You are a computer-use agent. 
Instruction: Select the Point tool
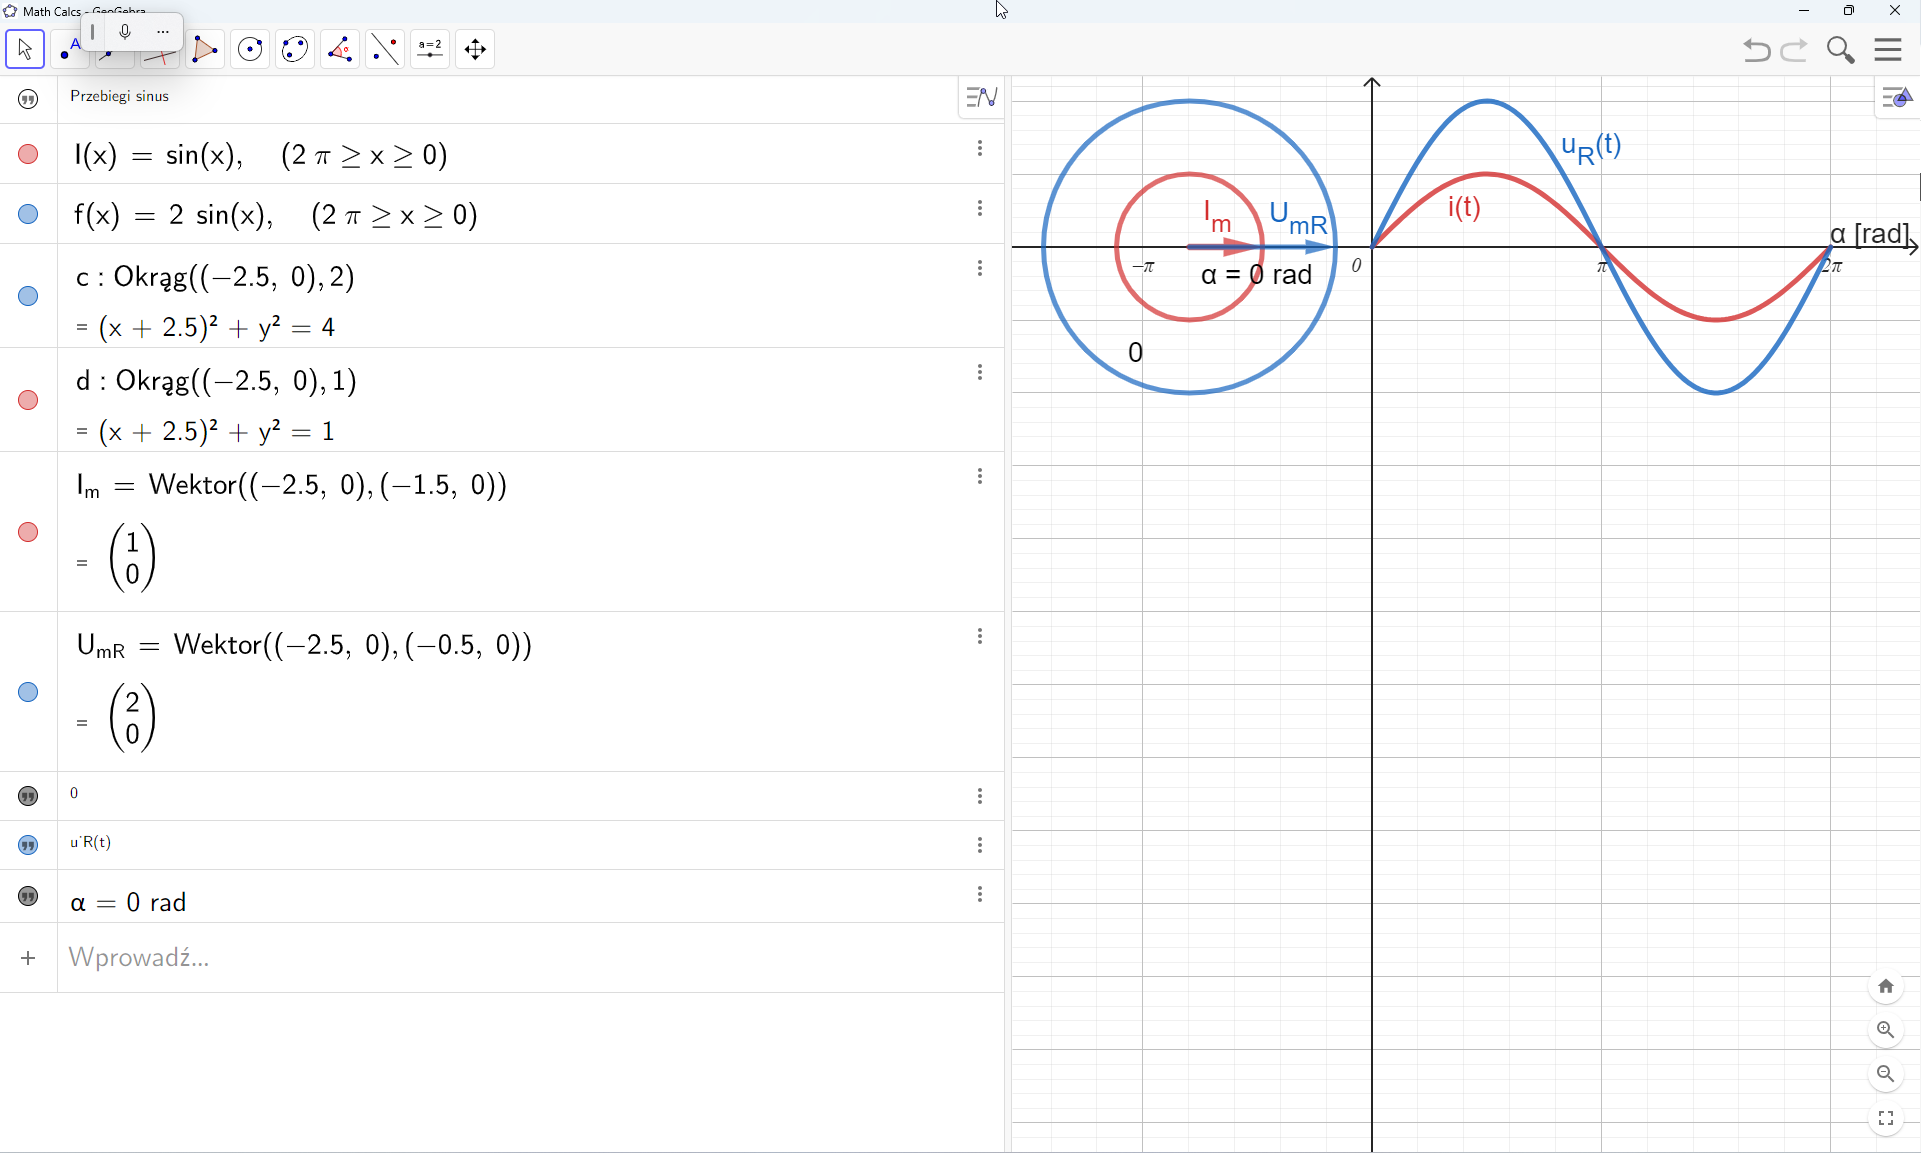point(70,49)
